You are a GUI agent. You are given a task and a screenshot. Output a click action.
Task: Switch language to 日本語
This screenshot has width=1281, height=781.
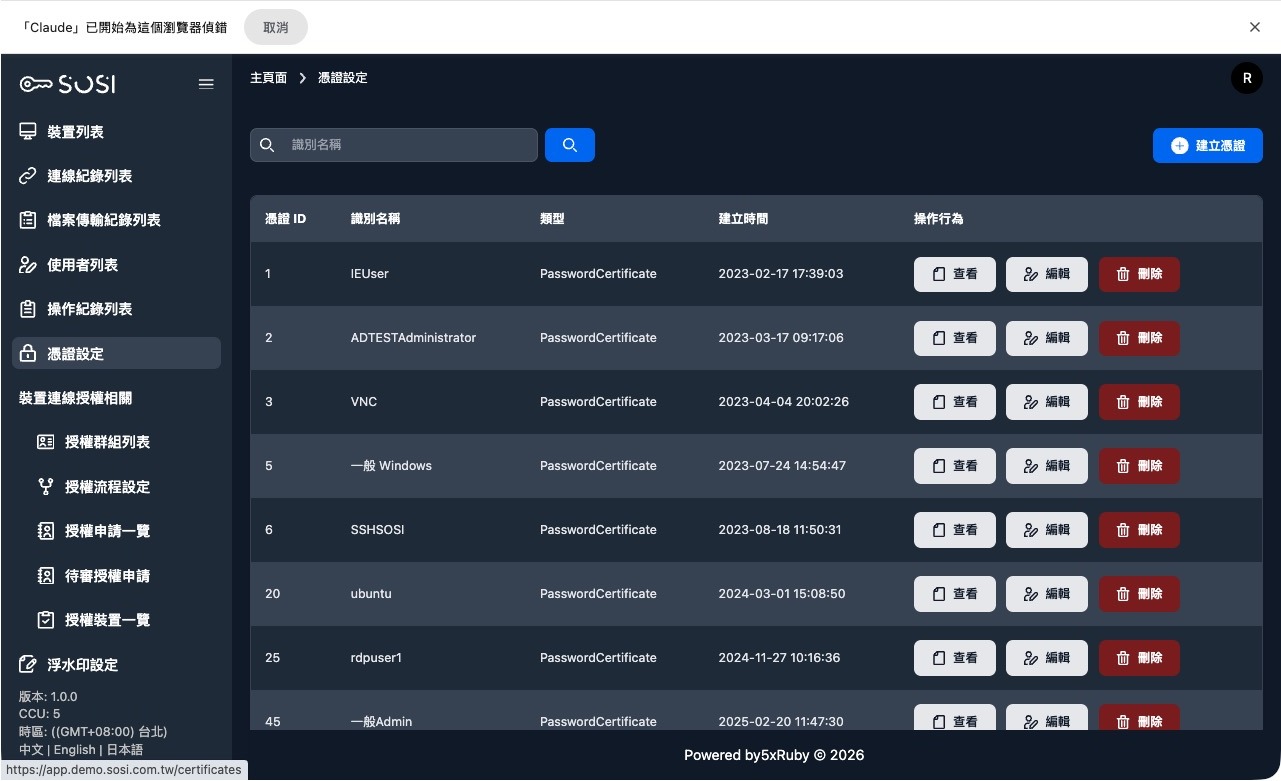pos(125,750)
